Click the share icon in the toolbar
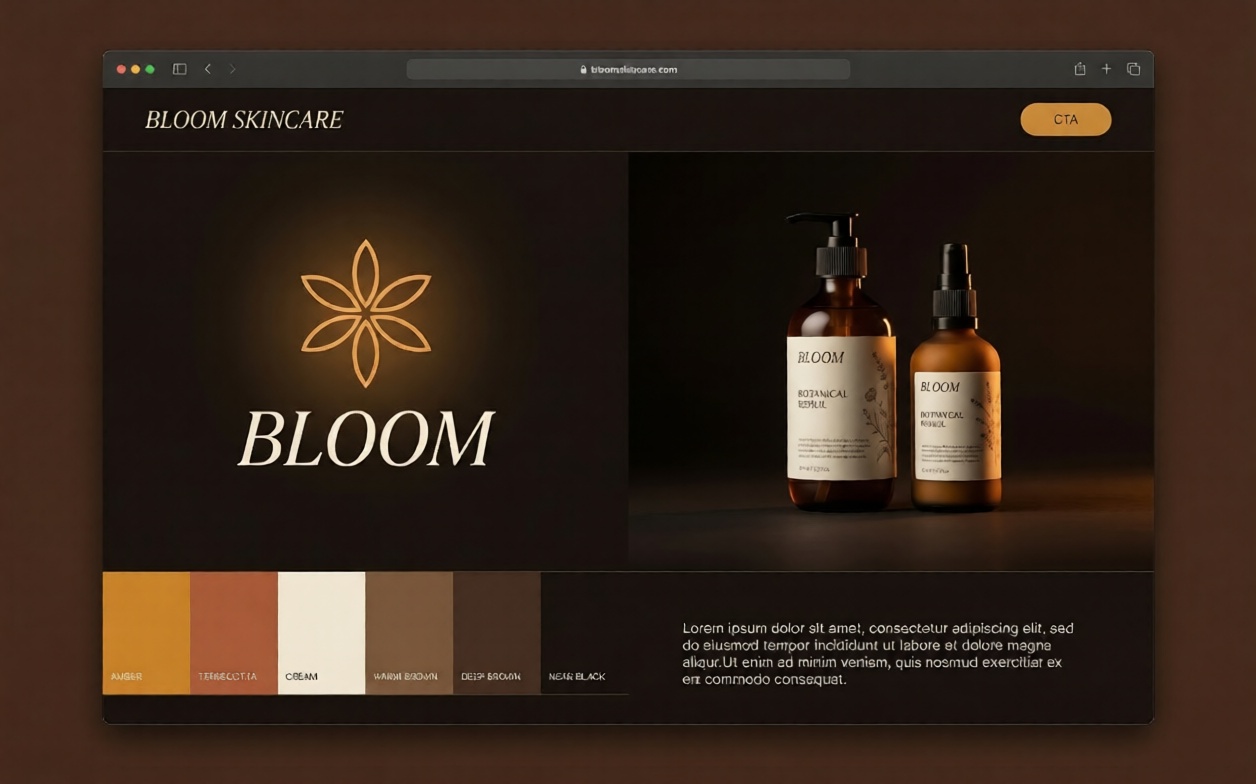1256x784 pixels. click(1079, 68)
